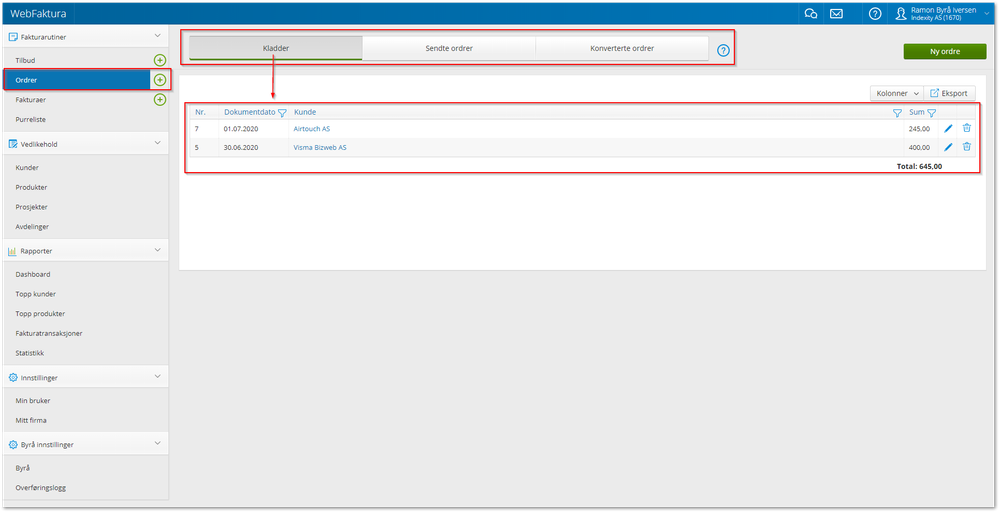This screenshot has height=512, width=999.
Task: Open Statistikk in the sidebar
Action: tap(30, 353)
